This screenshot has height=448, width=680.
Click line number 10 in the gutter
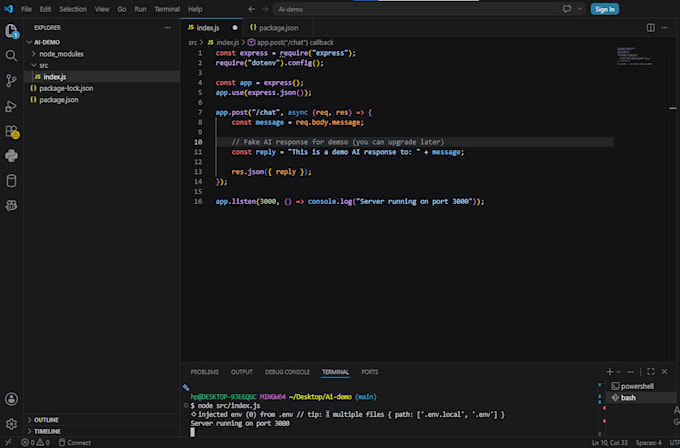(198, 142)
